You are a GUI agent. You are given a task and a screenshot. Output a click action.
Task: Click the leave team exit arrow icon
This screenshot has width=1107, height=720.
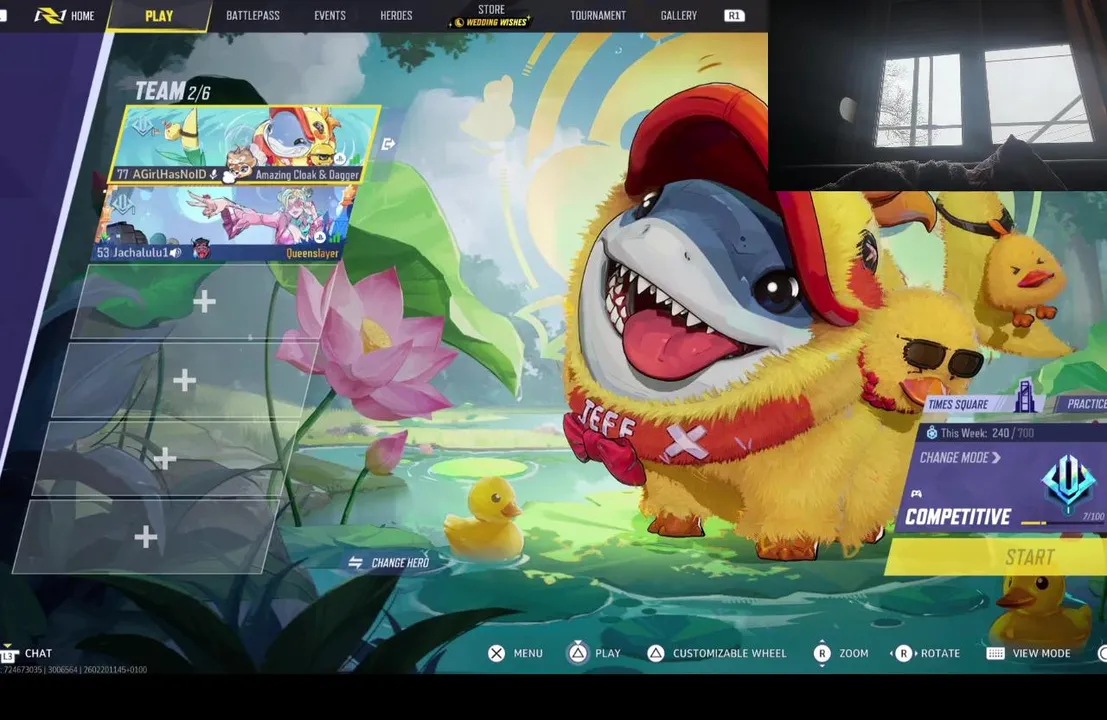tap(388, 144)
